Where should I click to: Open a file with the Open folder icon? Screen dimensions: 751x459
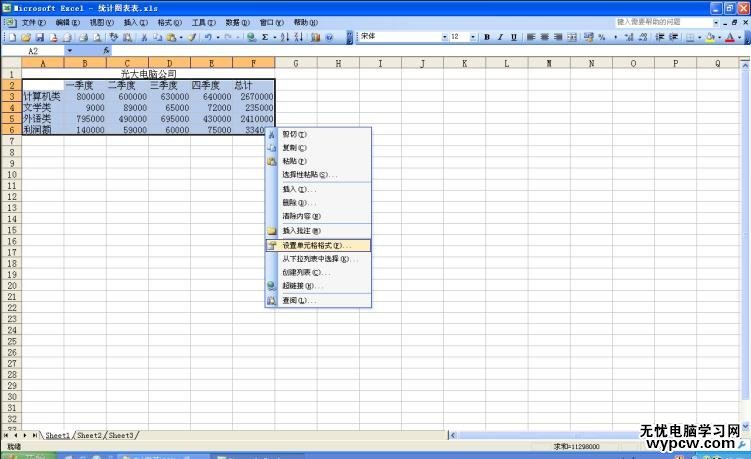(26, 37)
